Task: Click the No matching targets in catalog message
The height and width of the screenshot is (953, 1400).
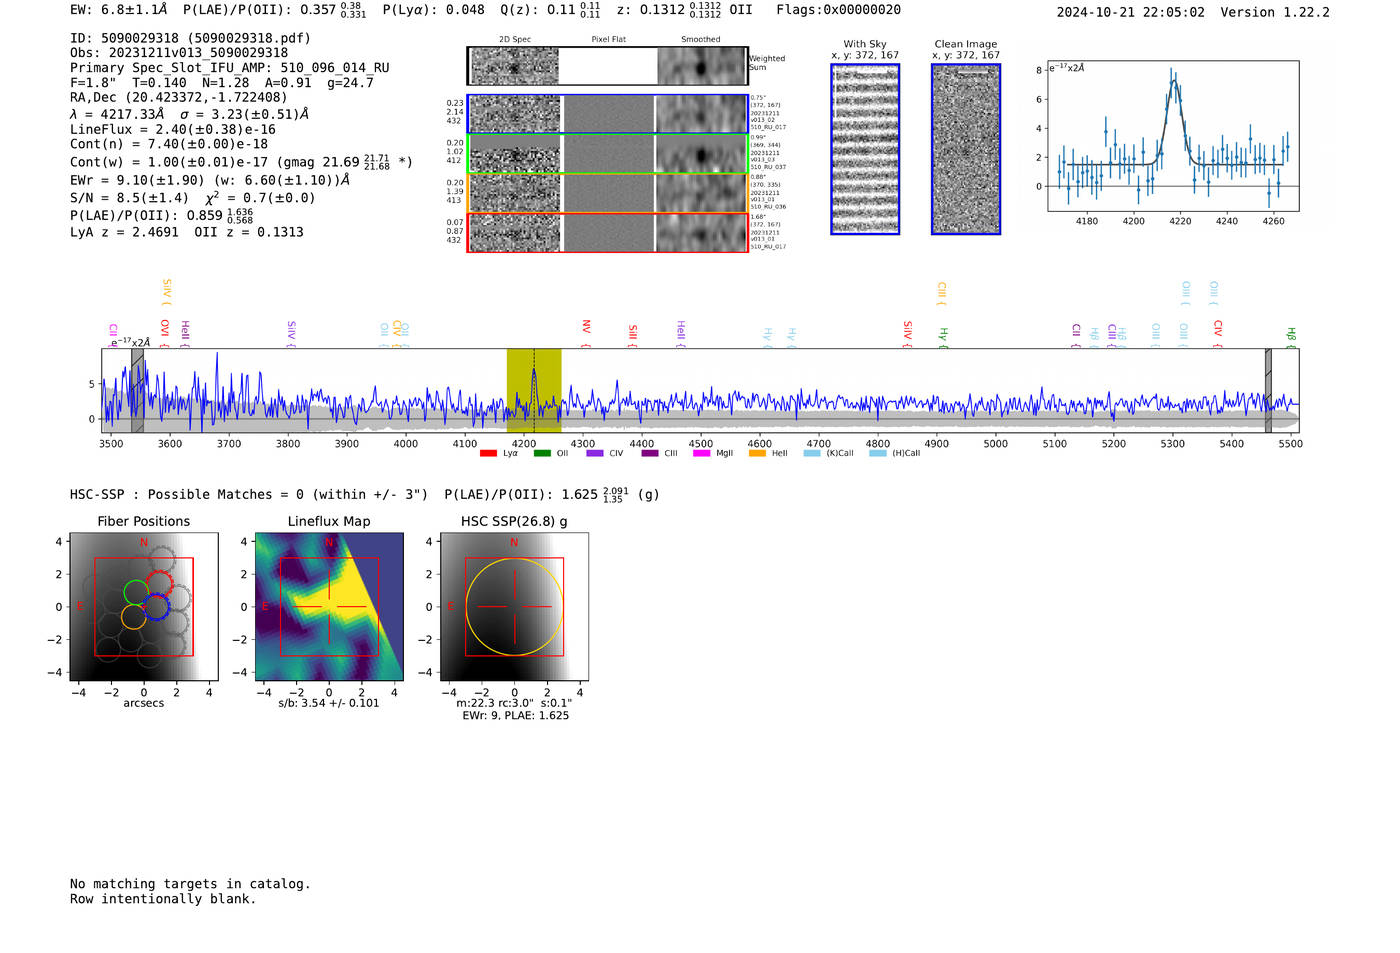Action: tap(190, 884)
